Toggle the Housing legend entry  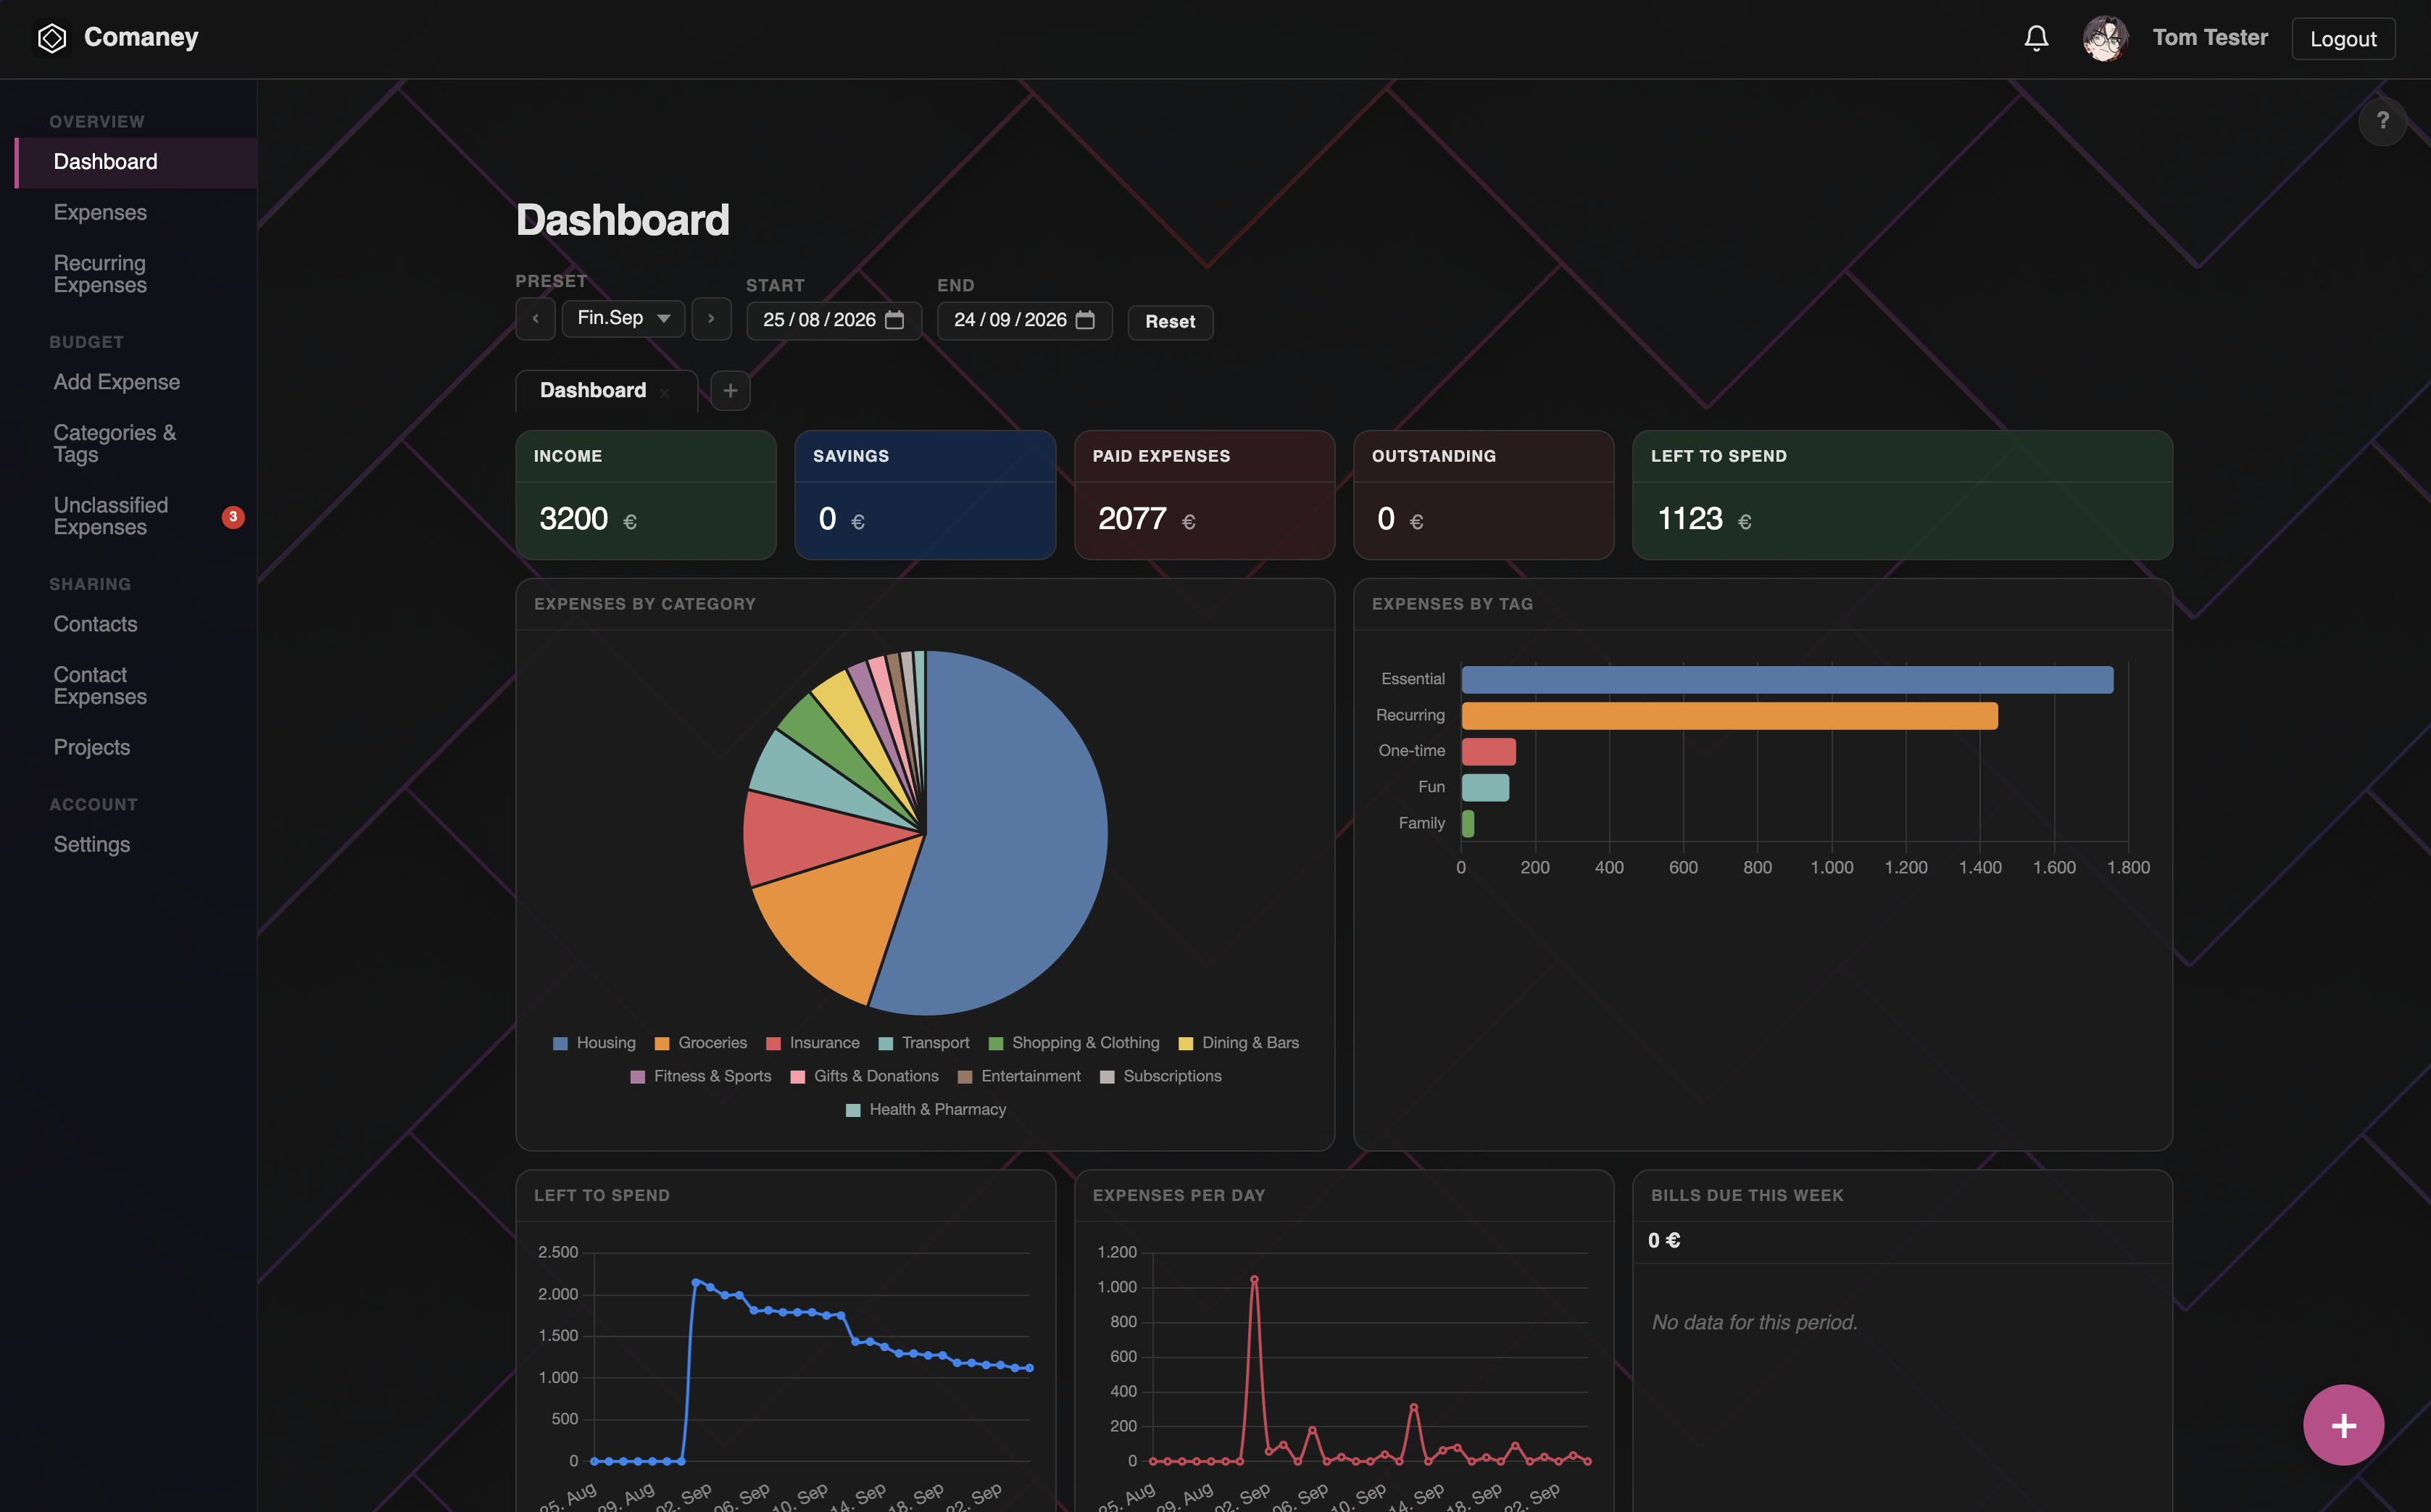click(x=594, y=1043)
